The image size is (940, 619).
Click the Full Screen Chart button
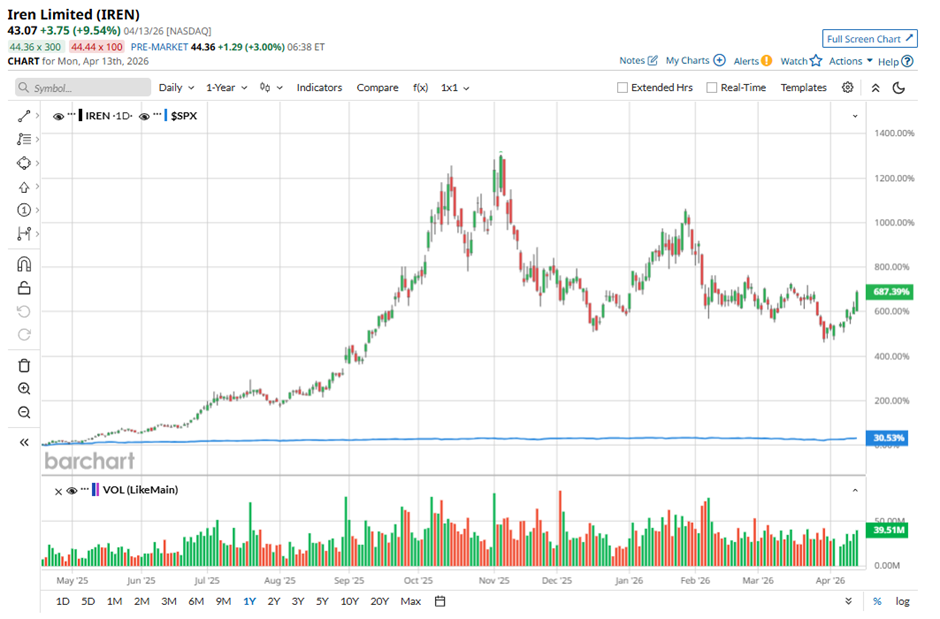click(x=869, y=39)
